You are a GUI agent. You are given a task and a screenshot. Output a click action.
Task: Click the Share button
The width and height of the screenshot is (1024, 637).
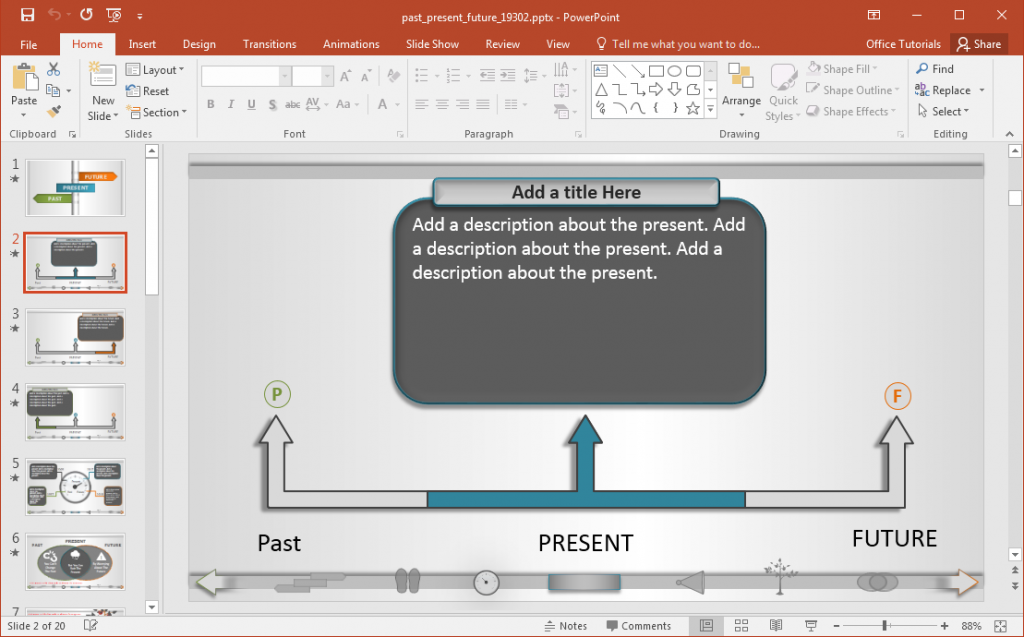(x=979, y=44)
